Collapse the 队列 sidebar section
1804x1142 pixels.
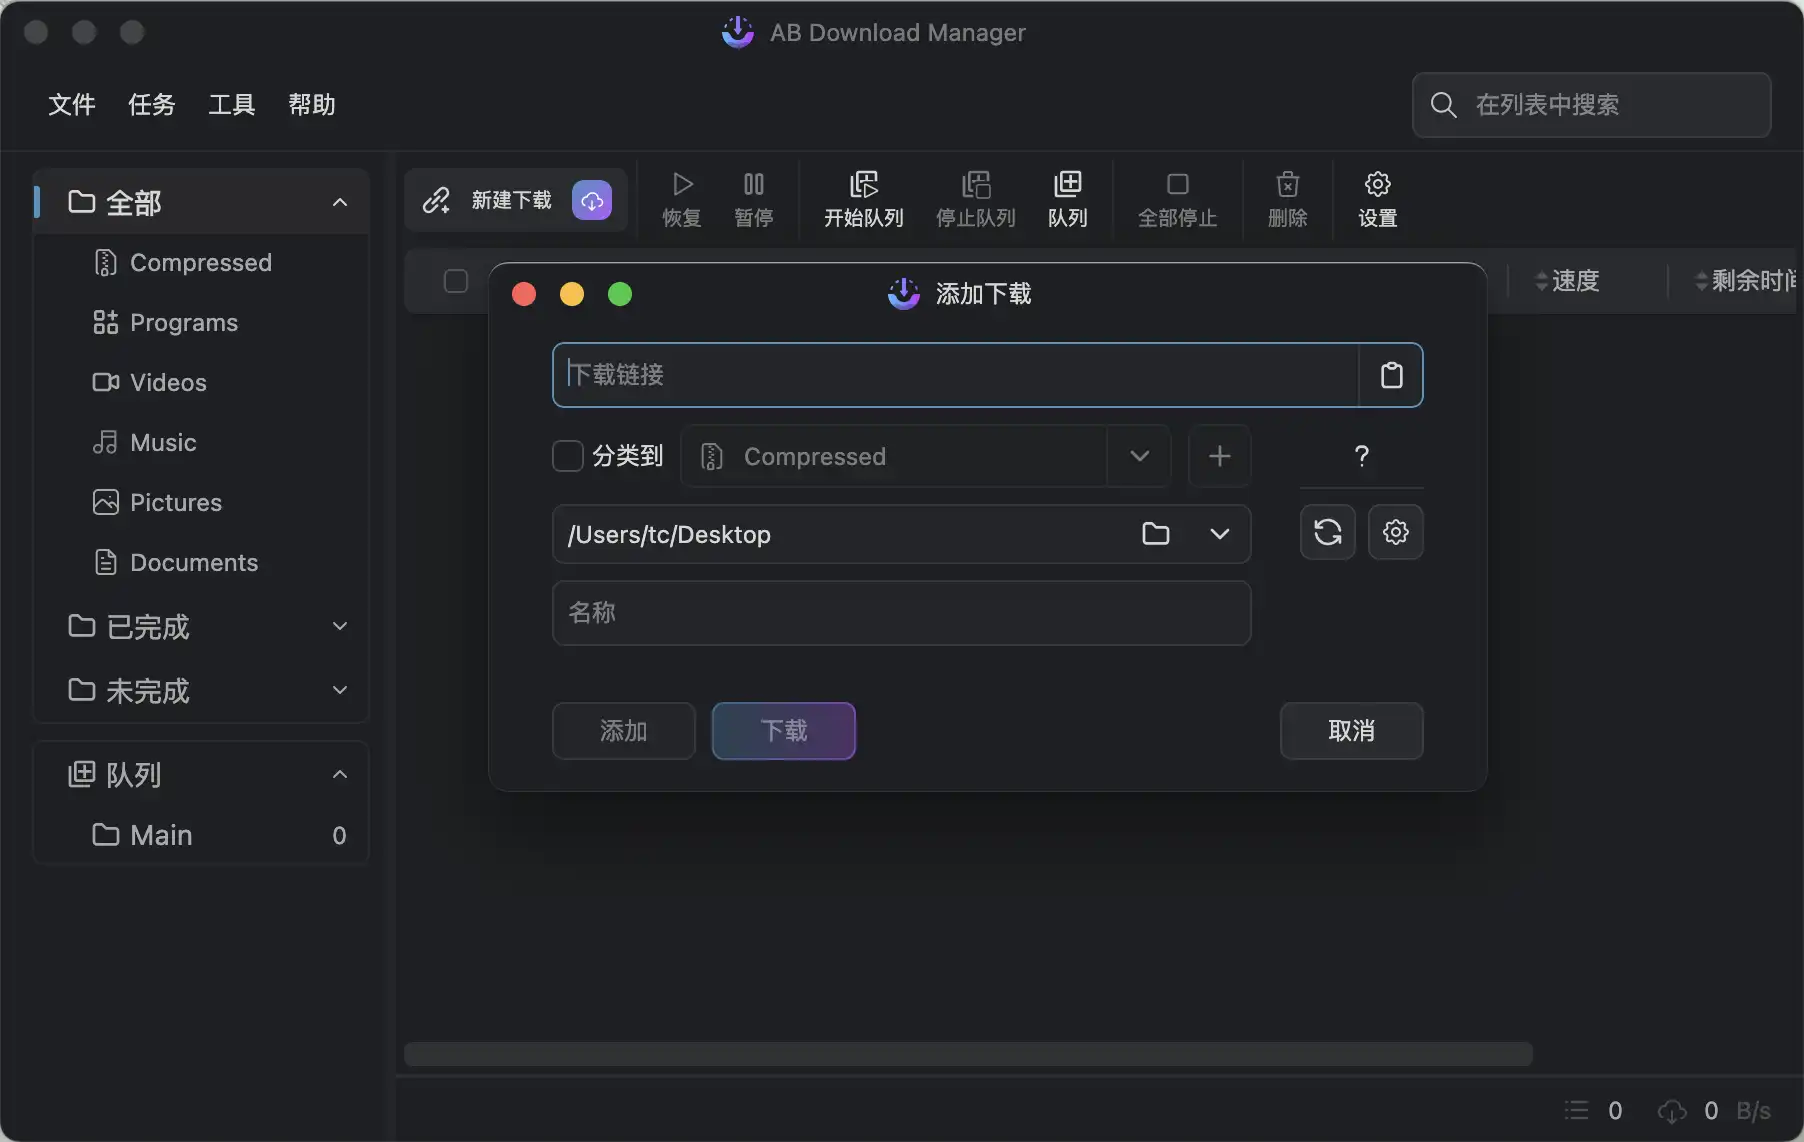[x=340, y=774]
